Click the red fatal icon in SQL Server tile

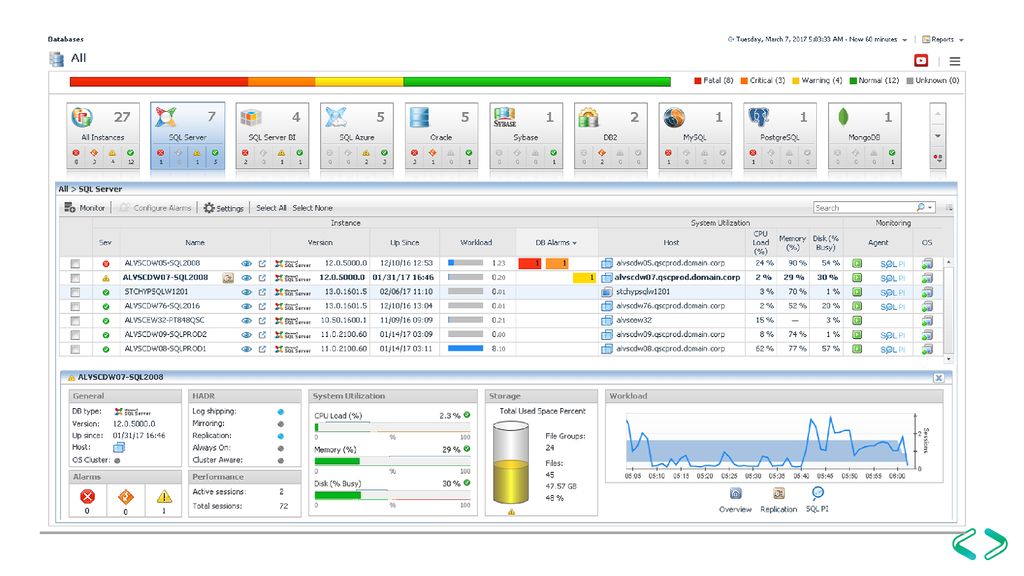point(161,153)
